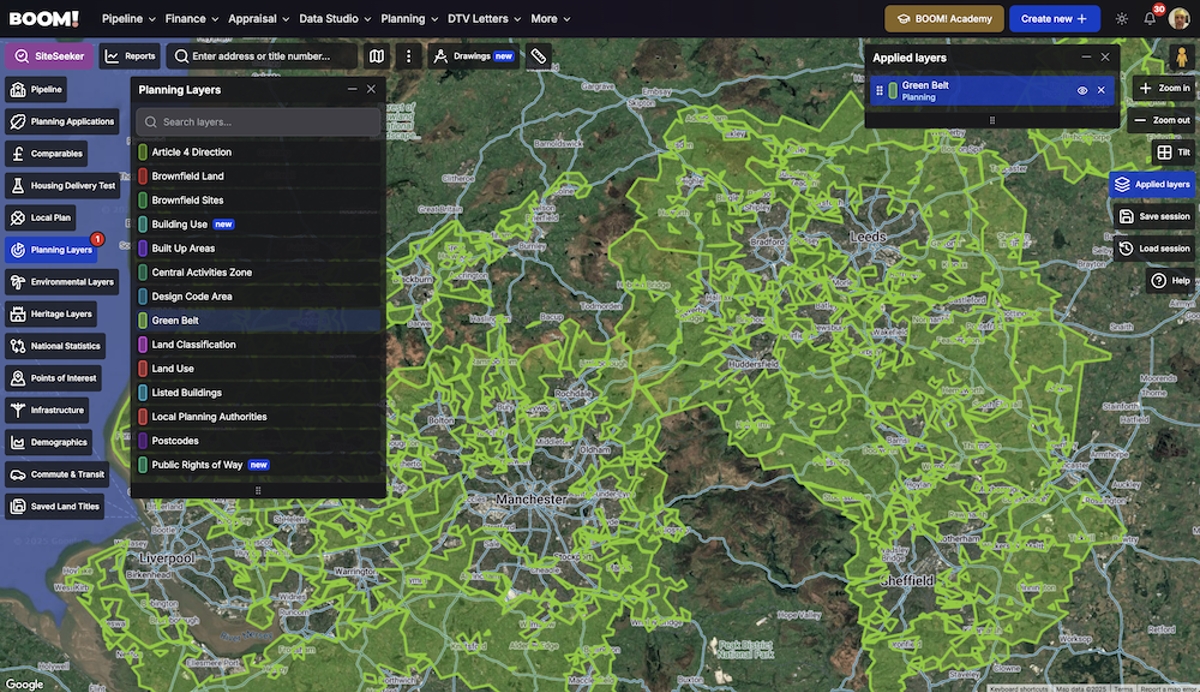Open Environmental Layers sidebar panel

[x=62, y=281]
